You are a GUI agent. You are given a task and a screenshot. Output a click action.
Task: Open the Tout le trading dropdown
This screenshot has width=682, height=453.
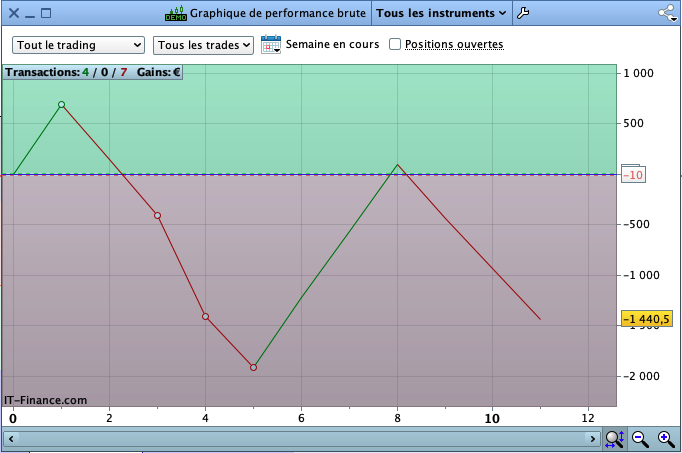(78, 45)
